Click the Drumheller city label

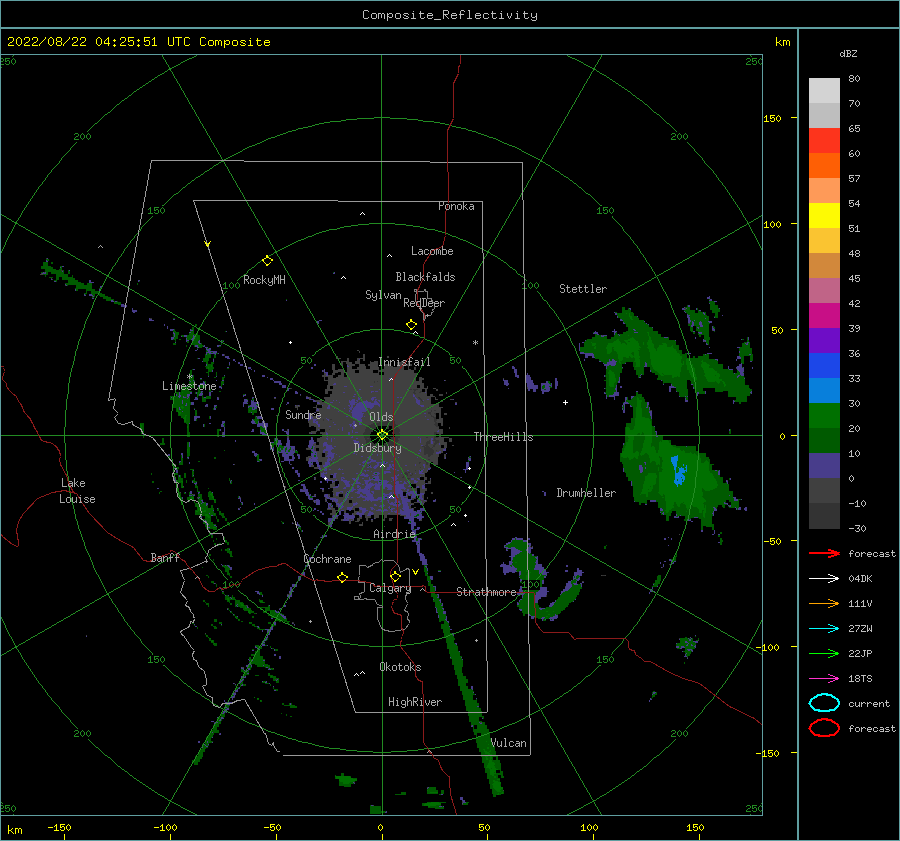pyautogui.click(x=586, y=493)
